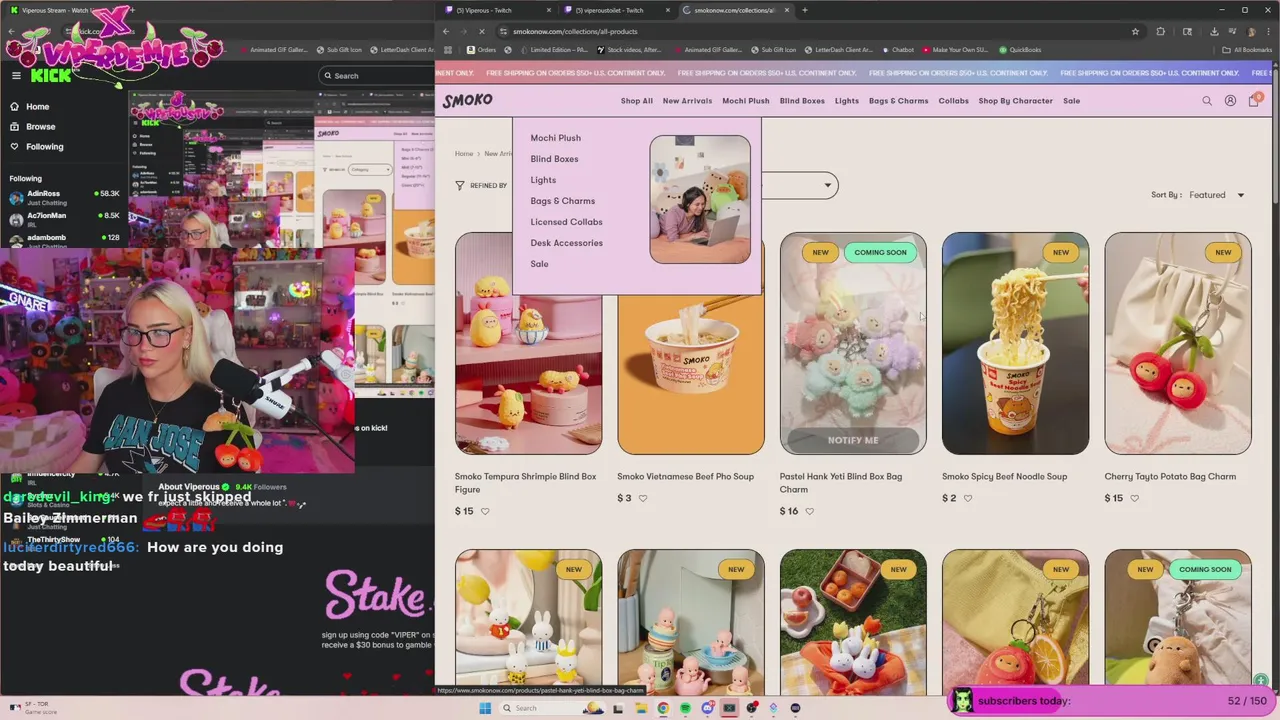Open the Kick hamburger menu icon

(16, 75)
